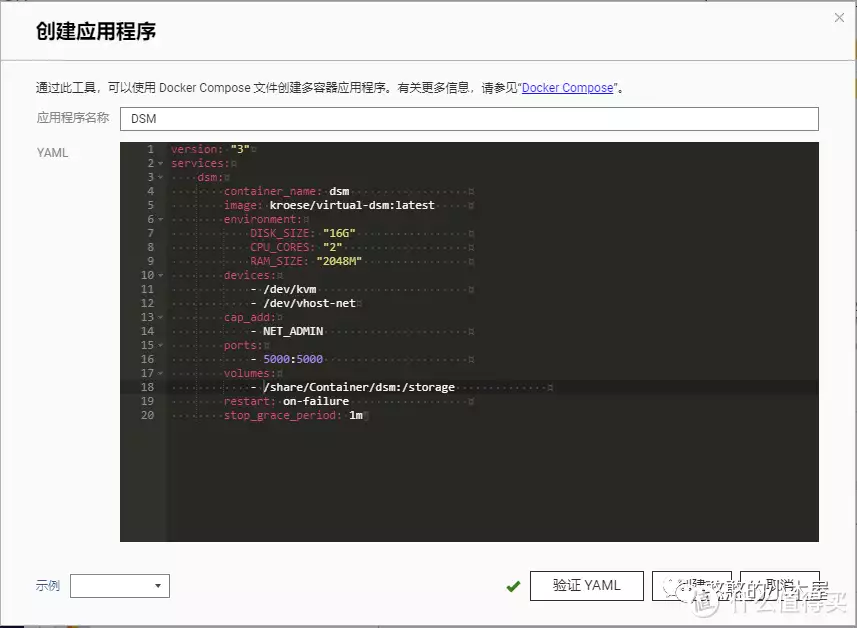Click the /dev/vhost-net device entry
Image resolution: width=857 pixels, height=628 pixels.
309,303
